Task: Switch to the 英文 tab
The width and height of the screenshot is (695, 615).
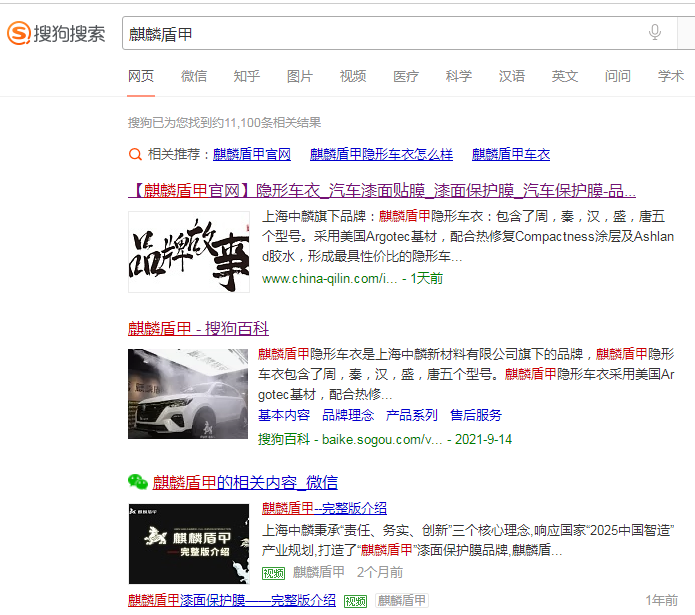Action: click(x=565, y=76)
